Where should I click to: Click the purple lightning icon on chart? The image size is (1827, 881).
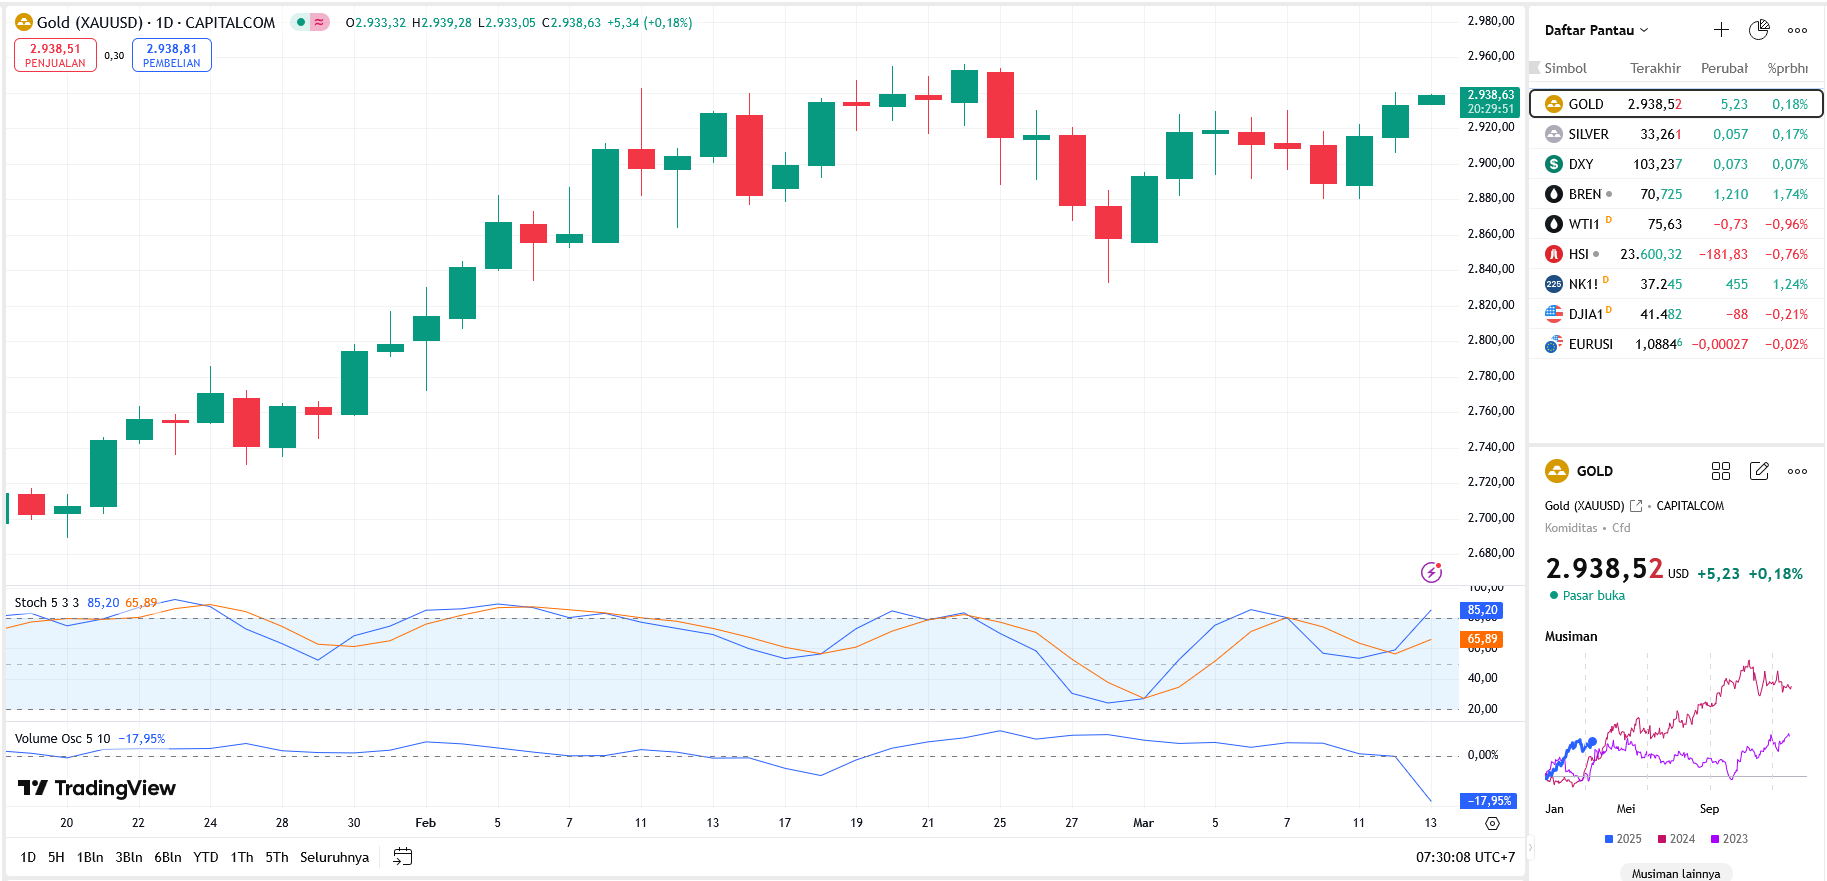click(x=1431, y=572)
